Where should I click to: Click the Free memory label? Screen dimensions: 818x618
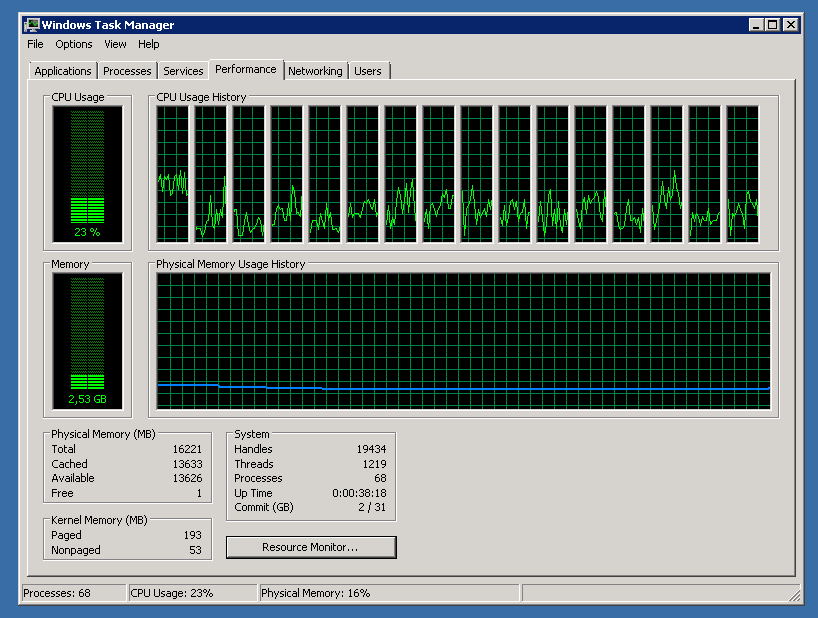point(62,493)
